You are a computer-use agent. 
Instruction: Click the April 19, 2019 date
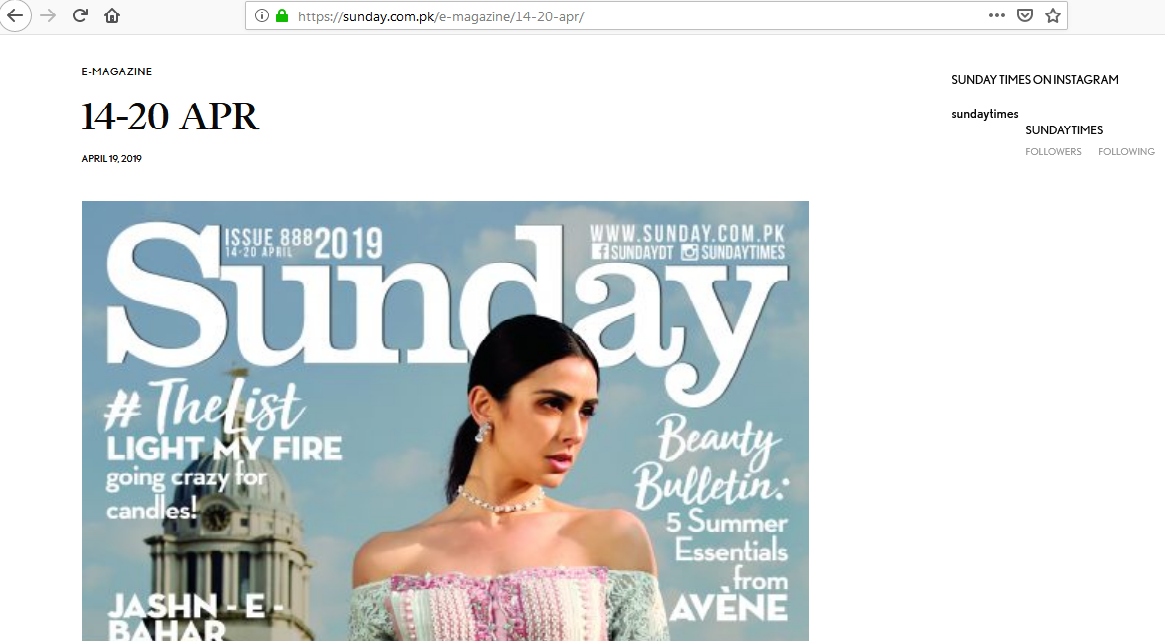tap(111, 158)
